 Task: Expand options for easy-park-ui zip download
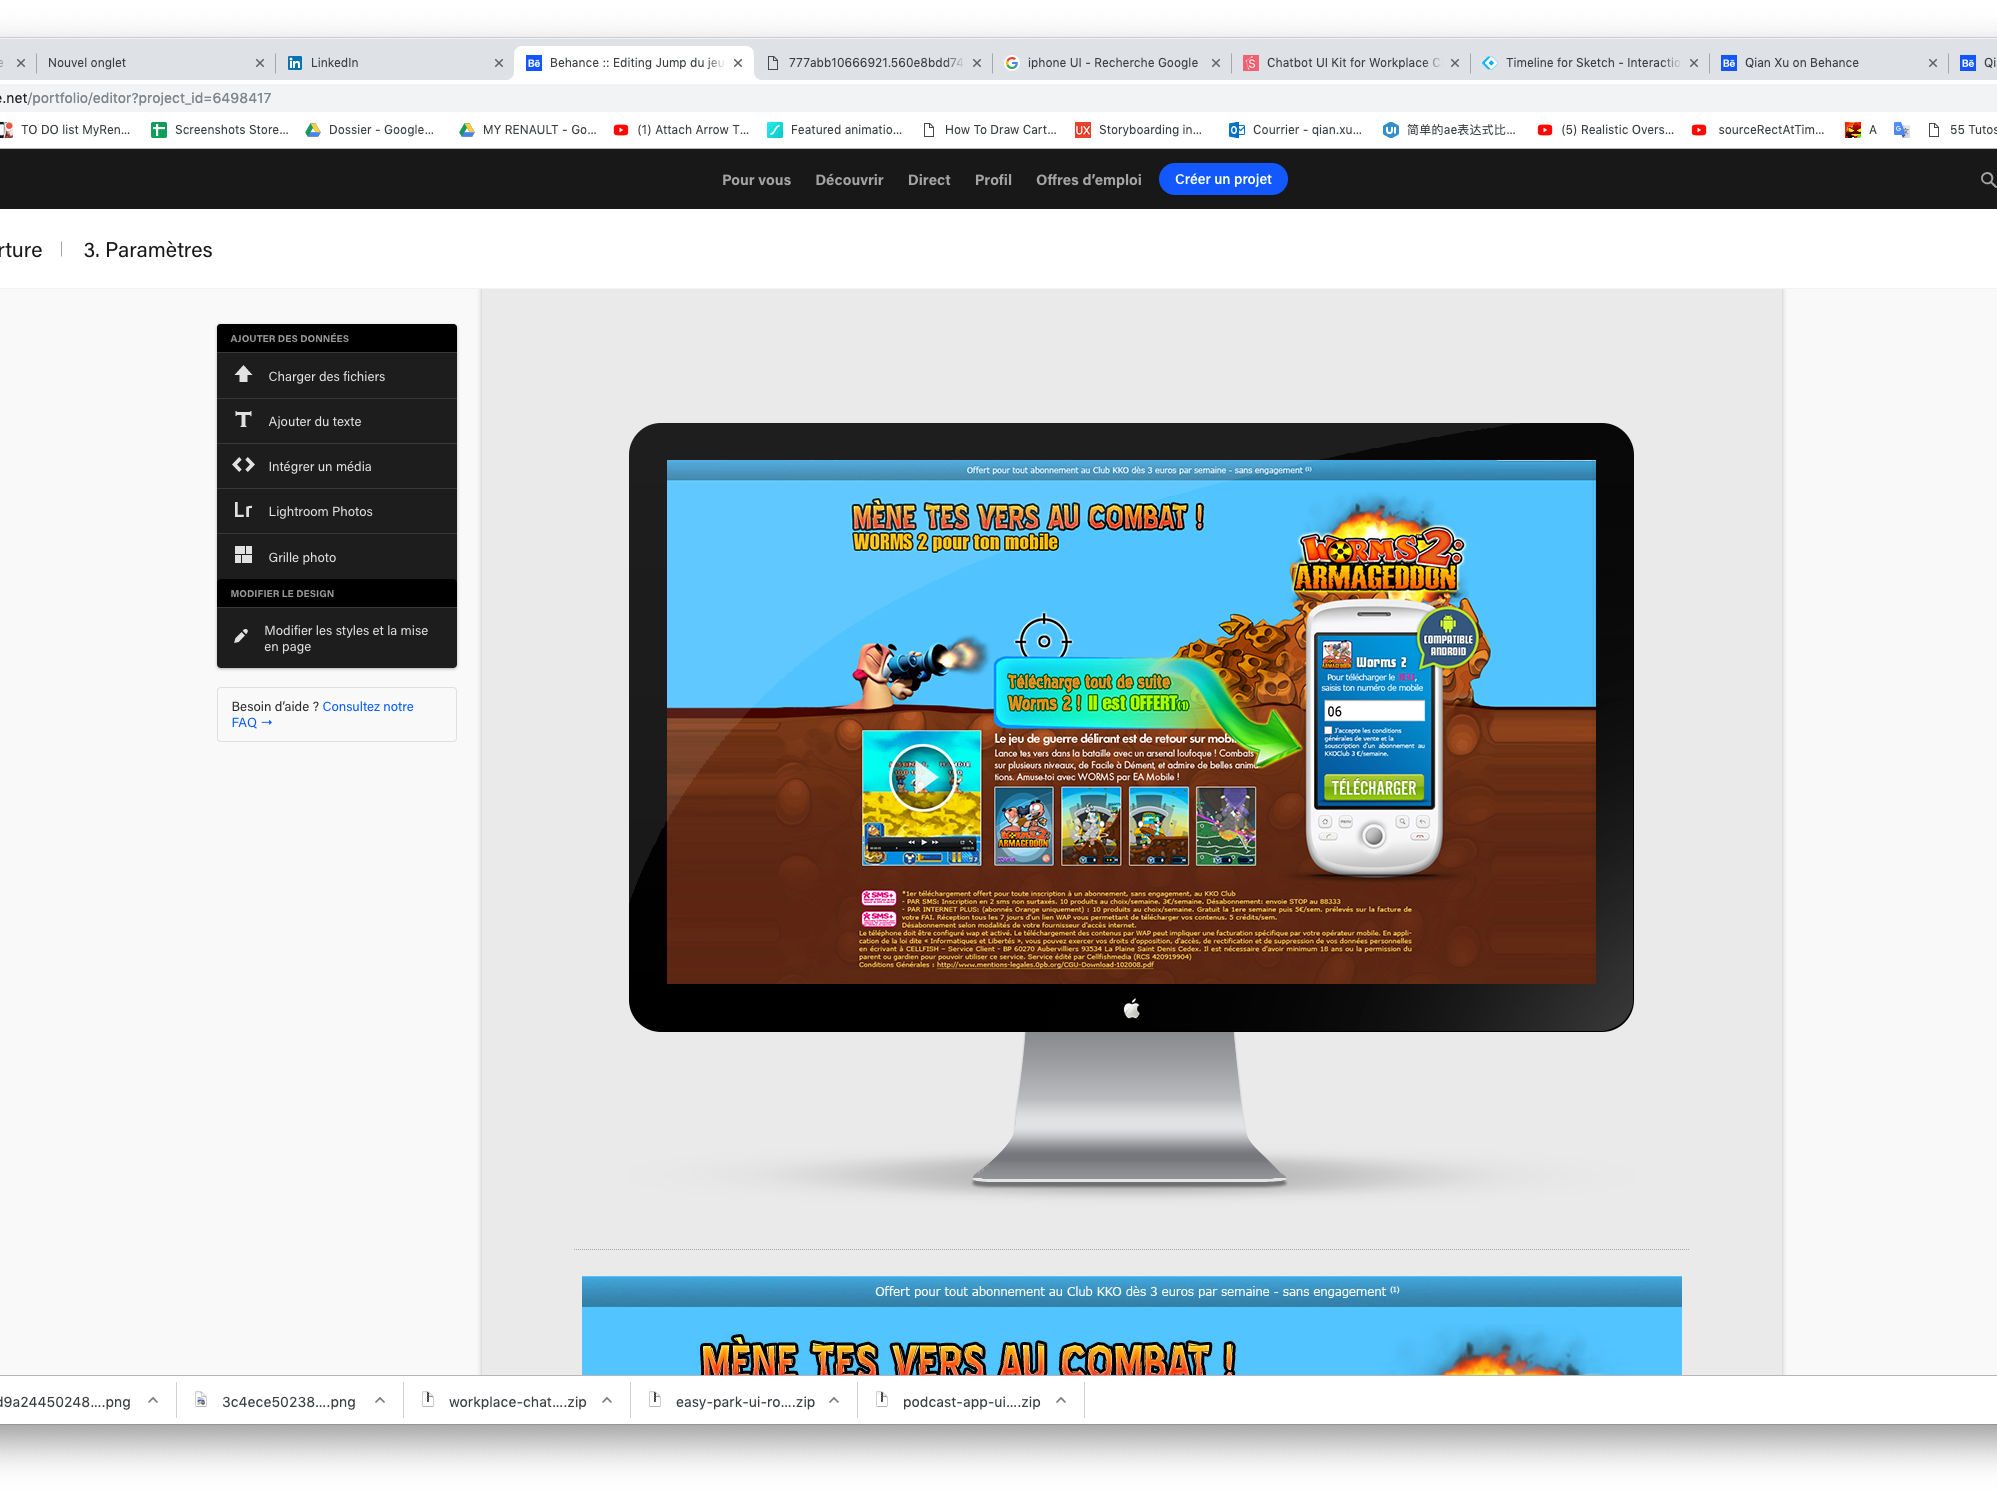pos(834,1401)
